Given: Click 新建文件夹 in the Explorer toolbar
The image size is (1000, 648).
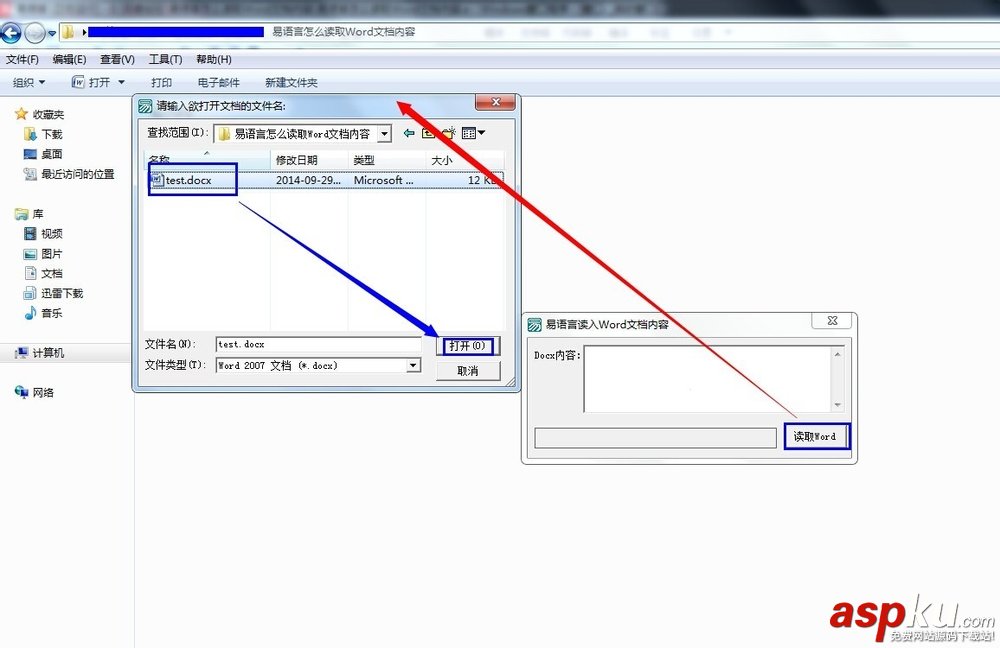Looking at the screenshot, I should pyautogui.click(x=291, y=82).
